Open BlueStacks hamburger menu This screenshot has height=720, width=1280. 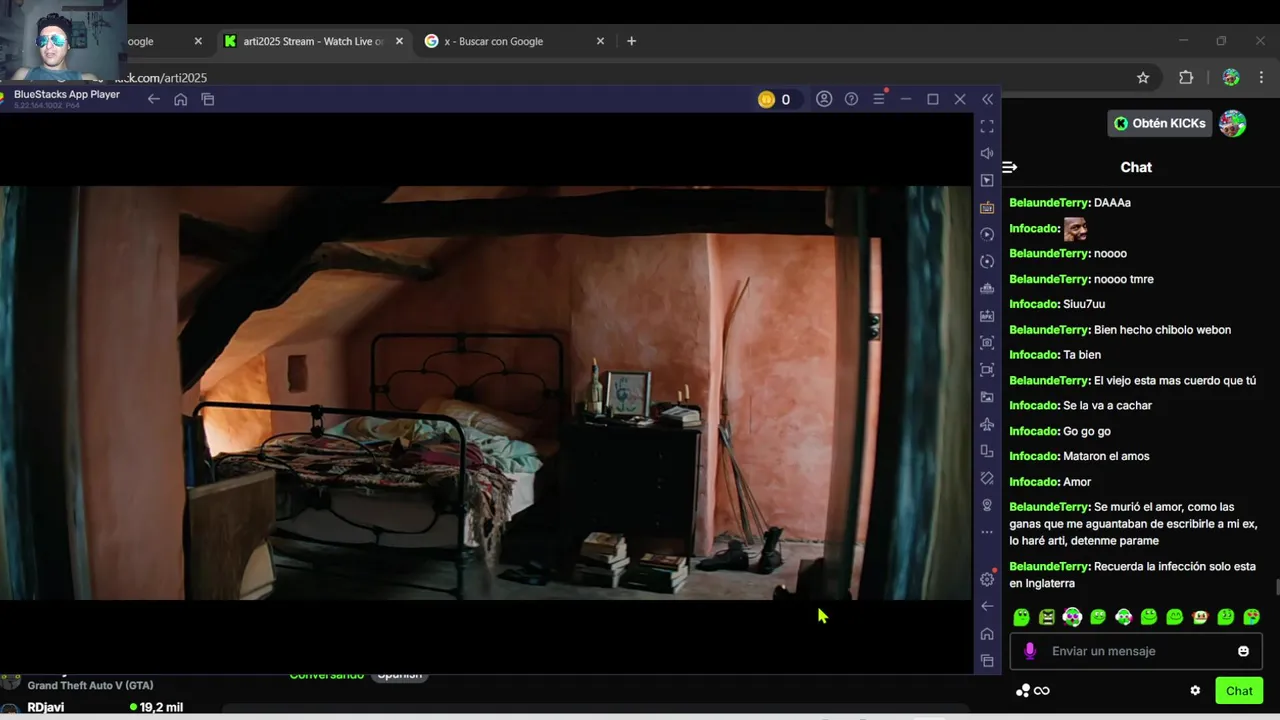[879, 99]
